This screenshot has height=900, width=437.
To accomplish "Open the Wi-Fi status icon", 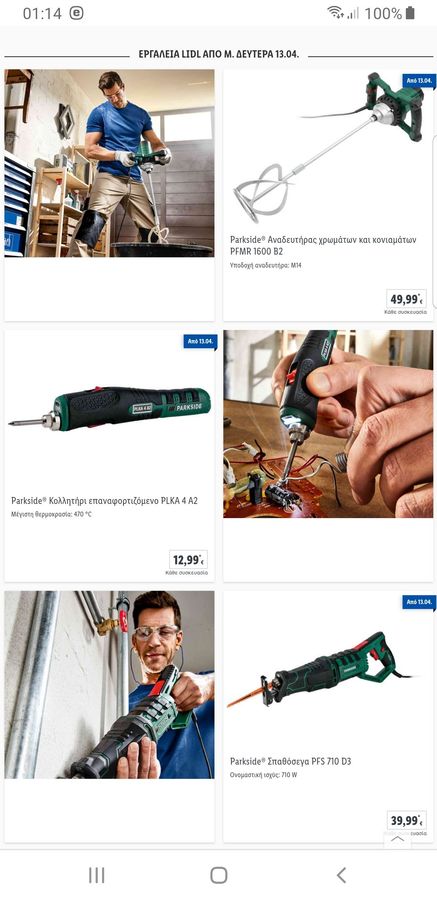I will pyautogui.click(x=335, y=13).
